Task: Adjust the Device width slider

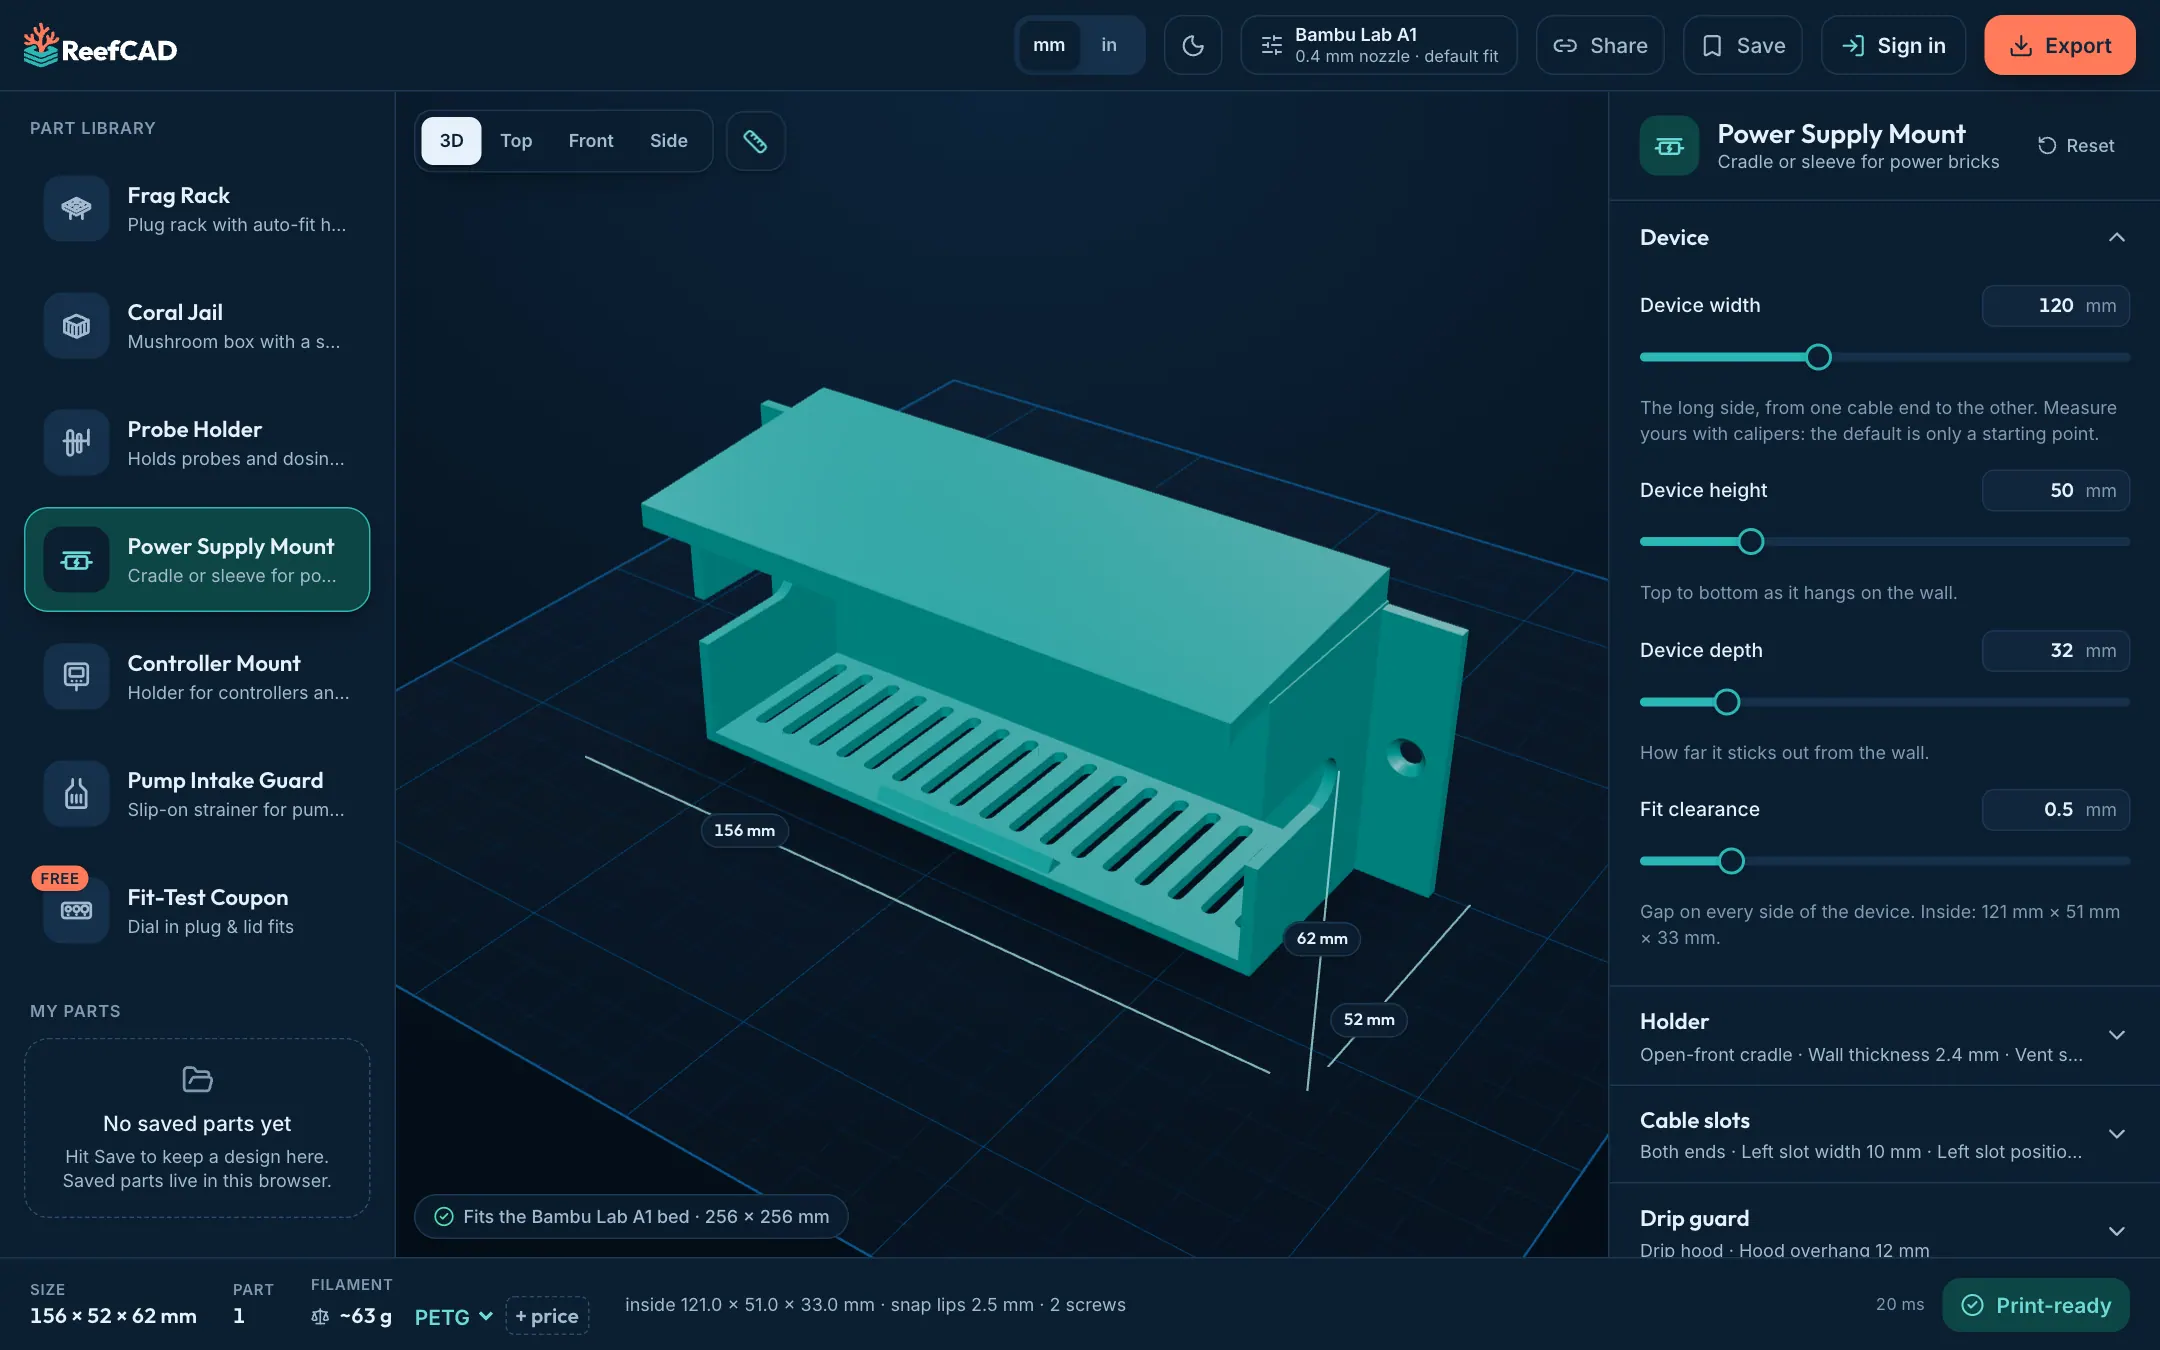Action: pos(1884,357)
